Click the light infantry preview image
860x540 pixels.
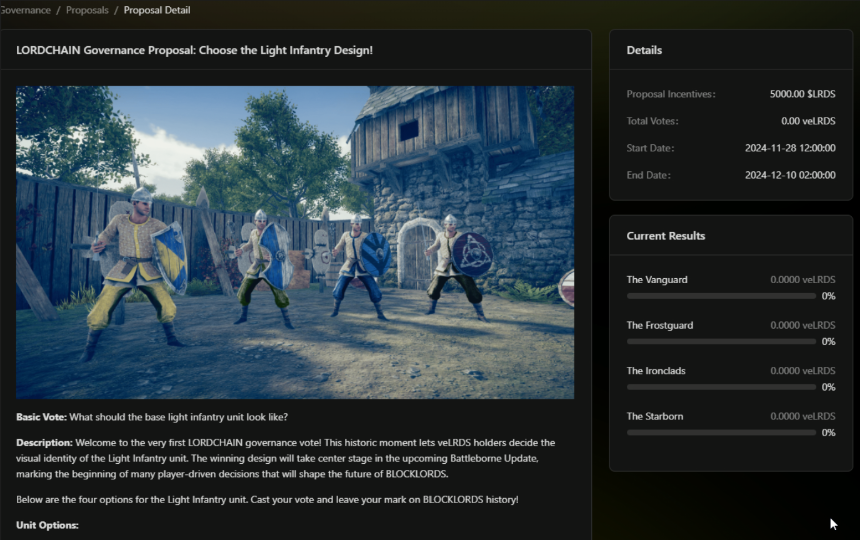click(295, 242)
